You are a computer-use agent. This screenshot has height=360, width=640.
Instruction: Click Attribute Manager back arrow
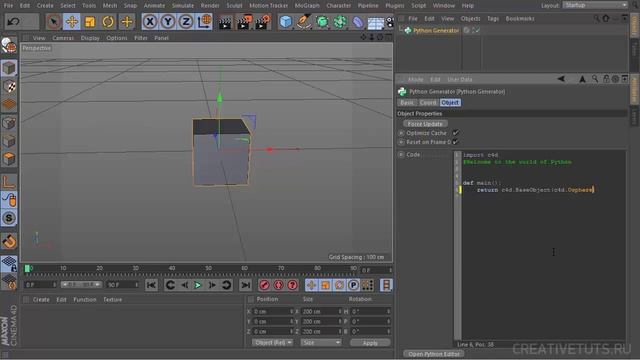[x=561, y=79]
